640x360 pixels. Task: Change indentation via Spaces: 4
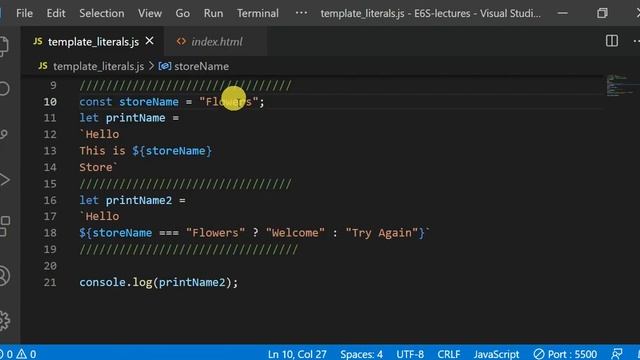point(362,354)
